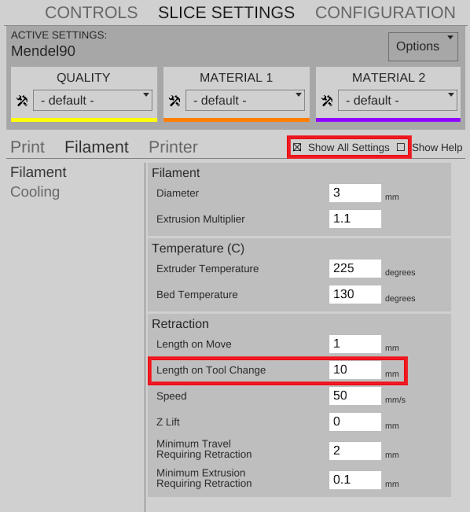Open the Material 2 default preset dropdown
The width and height of the screenshot is (470, 512).
pyautogui.click(x=398, y=100)
